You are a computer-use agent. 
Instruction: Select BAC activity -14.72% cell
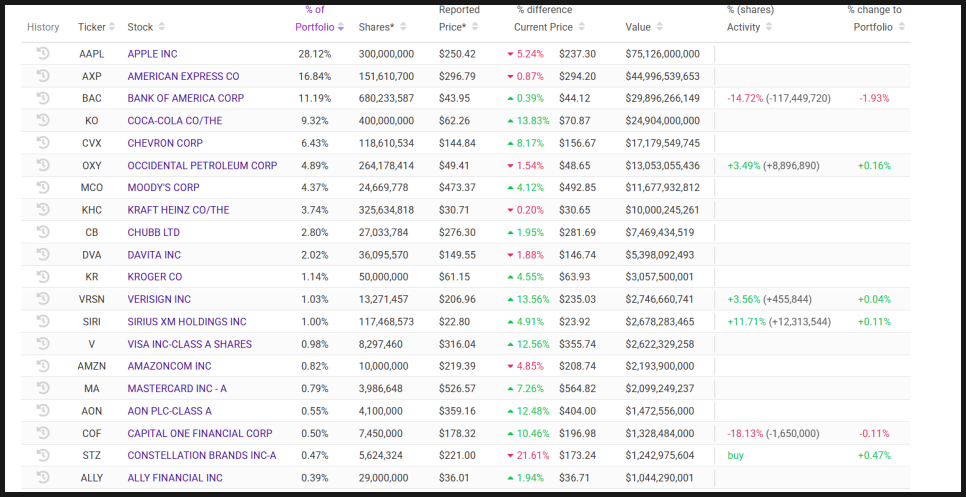[779, 99]
